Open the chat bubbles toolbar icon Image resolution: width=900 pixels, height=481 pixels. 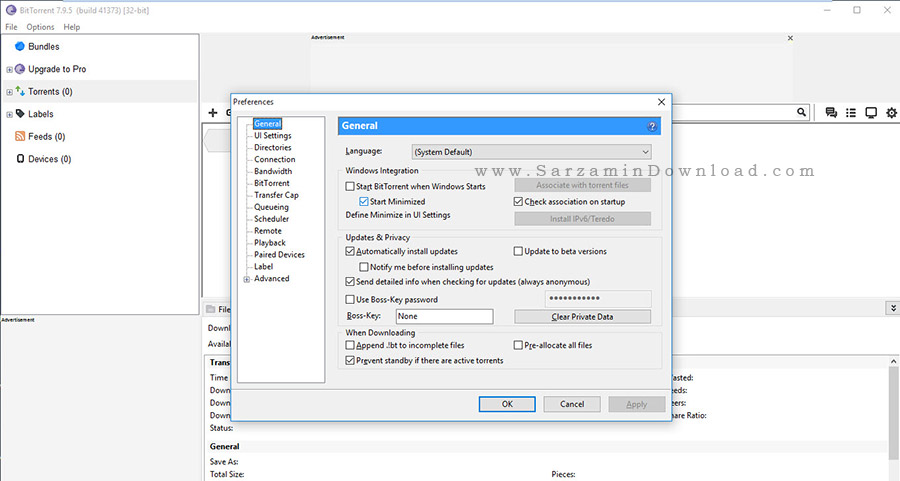coord(831,113)
